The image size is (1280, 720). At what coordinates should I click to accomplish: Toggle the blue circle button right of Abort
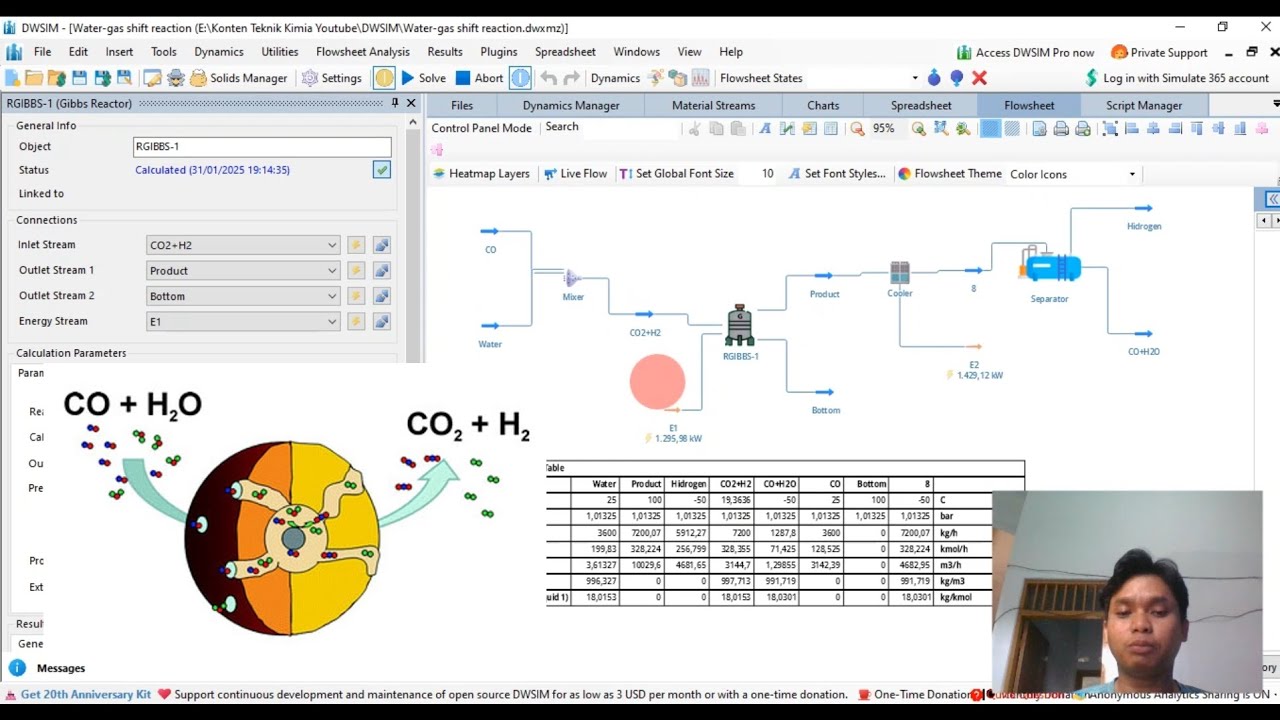[520, 78]
